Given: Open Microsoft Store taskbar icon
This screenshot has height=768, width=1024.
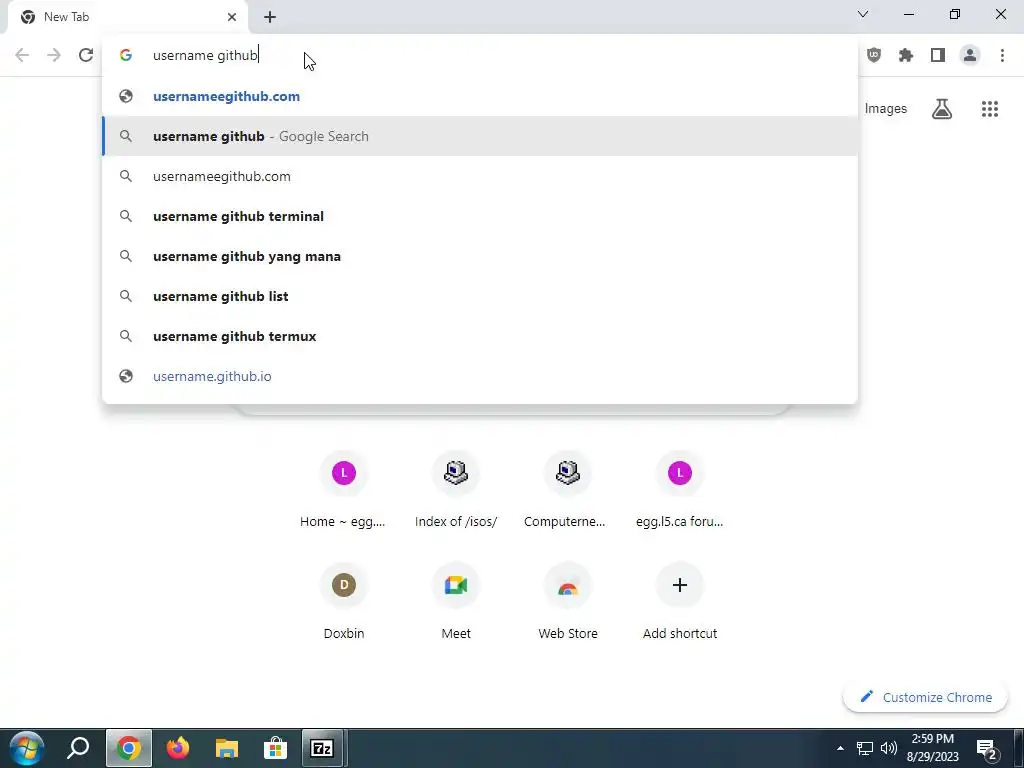Looking at the screenshot, I should click(276, 748).
